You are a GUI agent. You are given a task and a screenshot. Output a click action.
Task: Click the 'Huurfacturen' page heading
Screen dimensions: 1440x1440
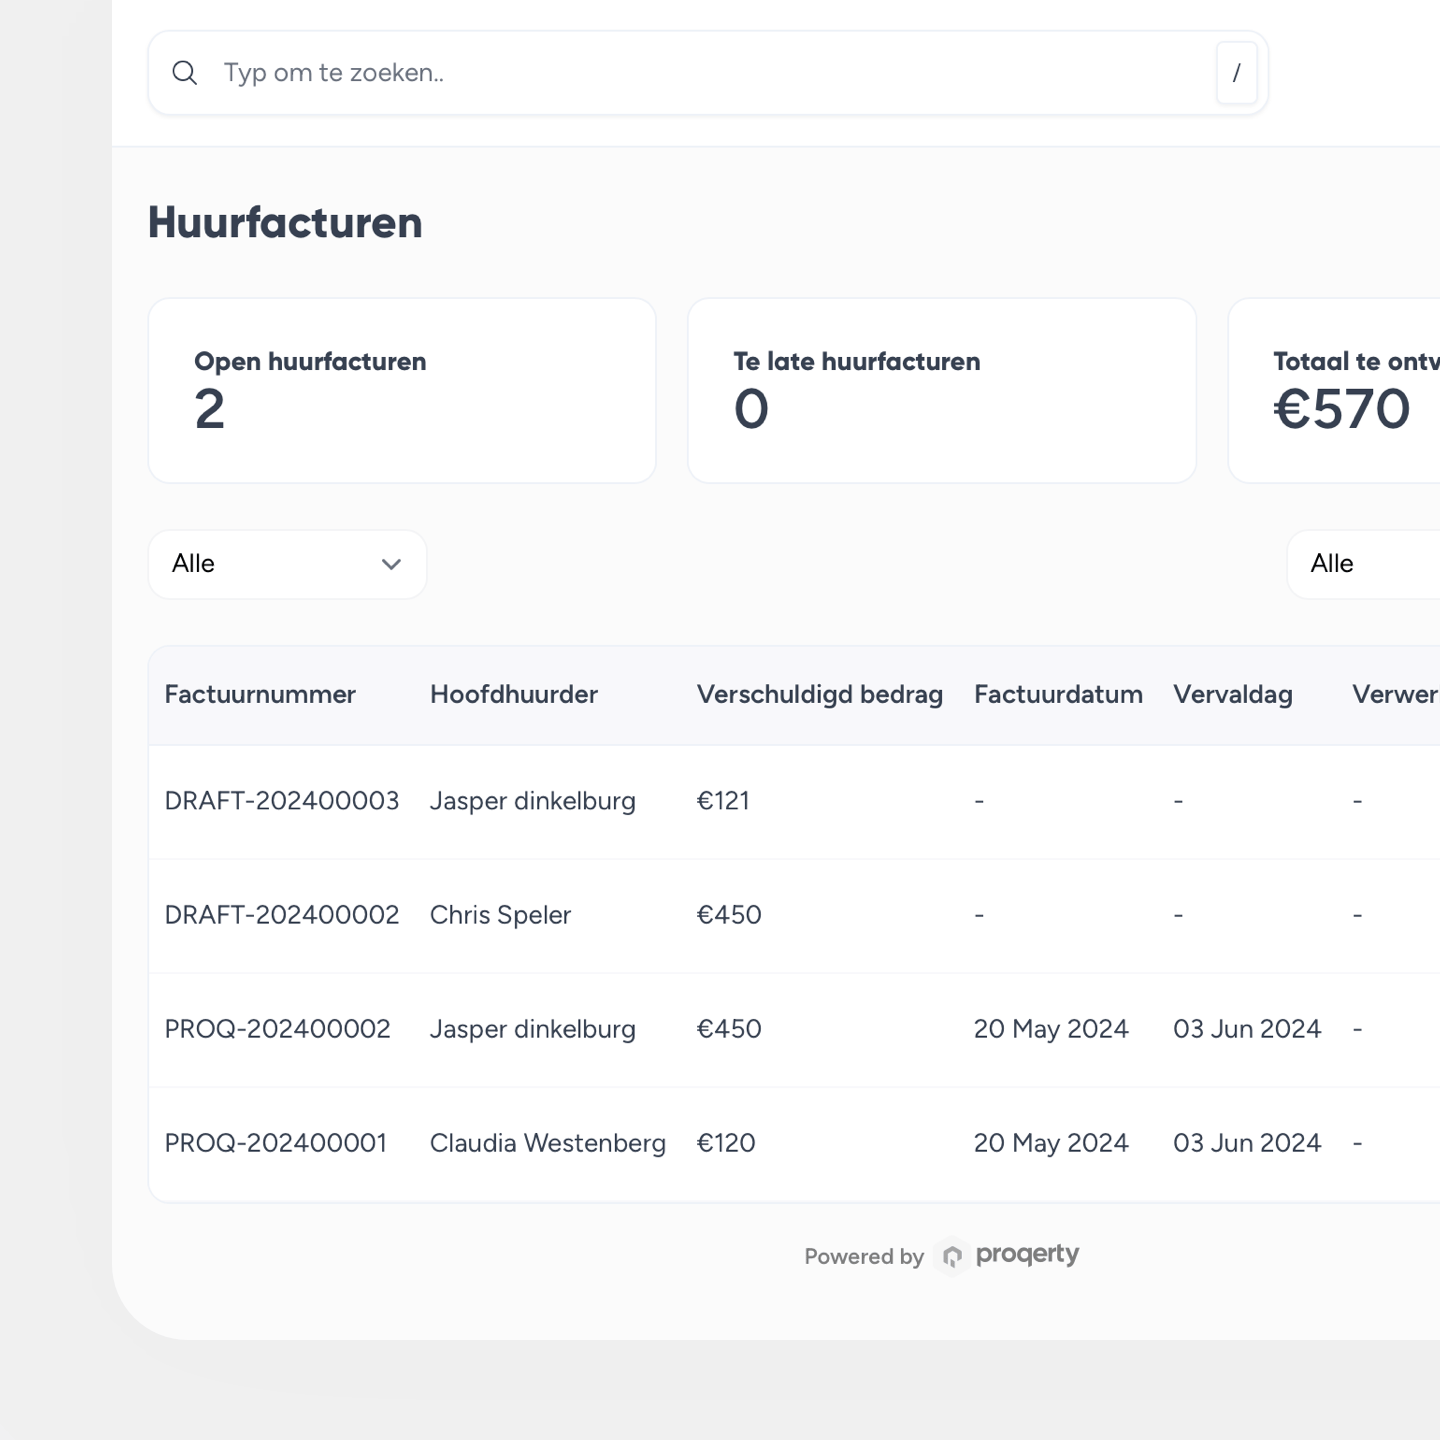click(285, 222)
